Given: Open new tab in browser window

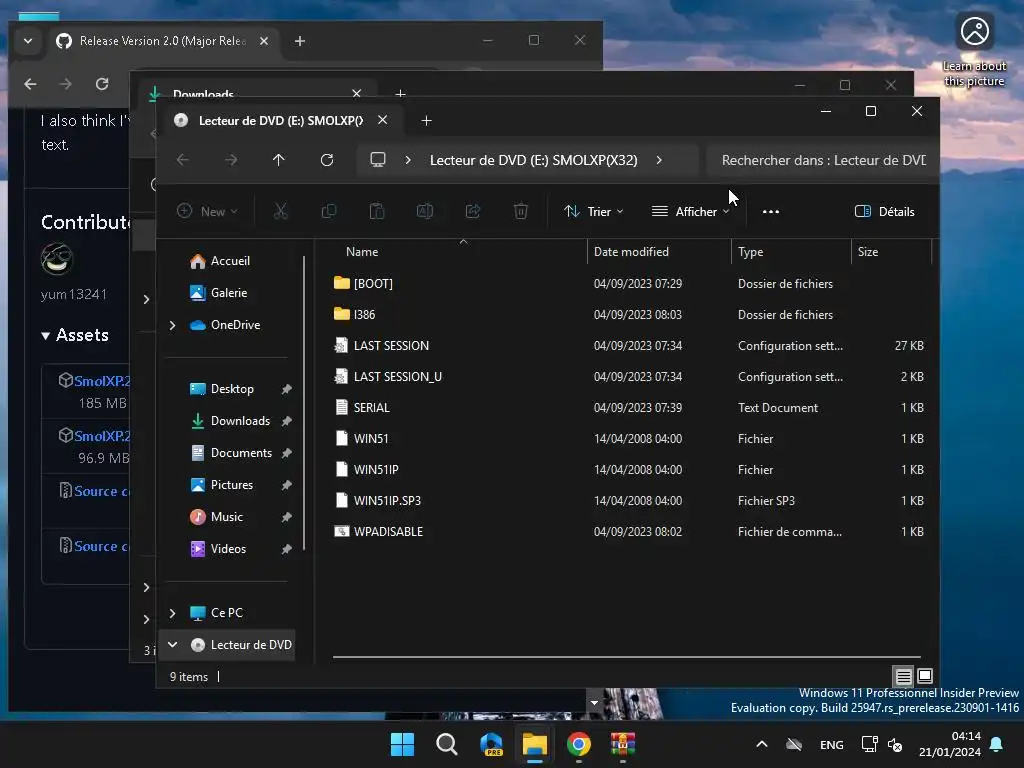Looking at the screenshot, I should tap(300, 40).
